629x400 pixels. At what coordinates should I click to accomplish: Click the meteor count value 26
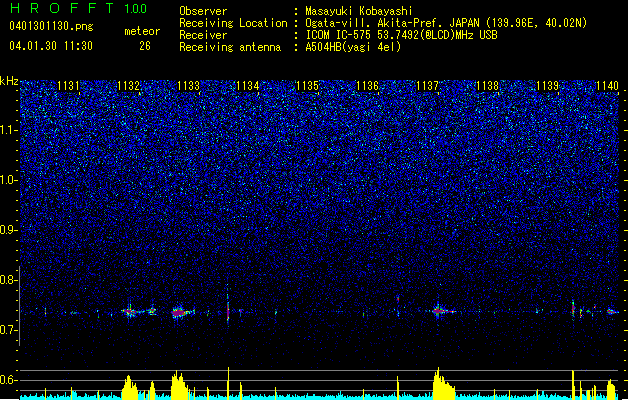145,46
